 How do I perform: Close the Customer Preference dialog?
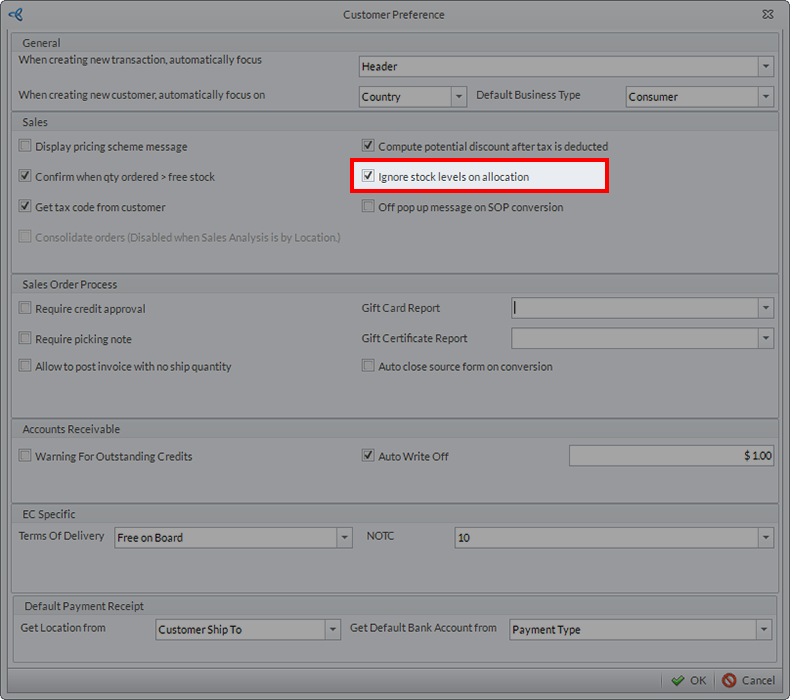(x=766, y=15)
